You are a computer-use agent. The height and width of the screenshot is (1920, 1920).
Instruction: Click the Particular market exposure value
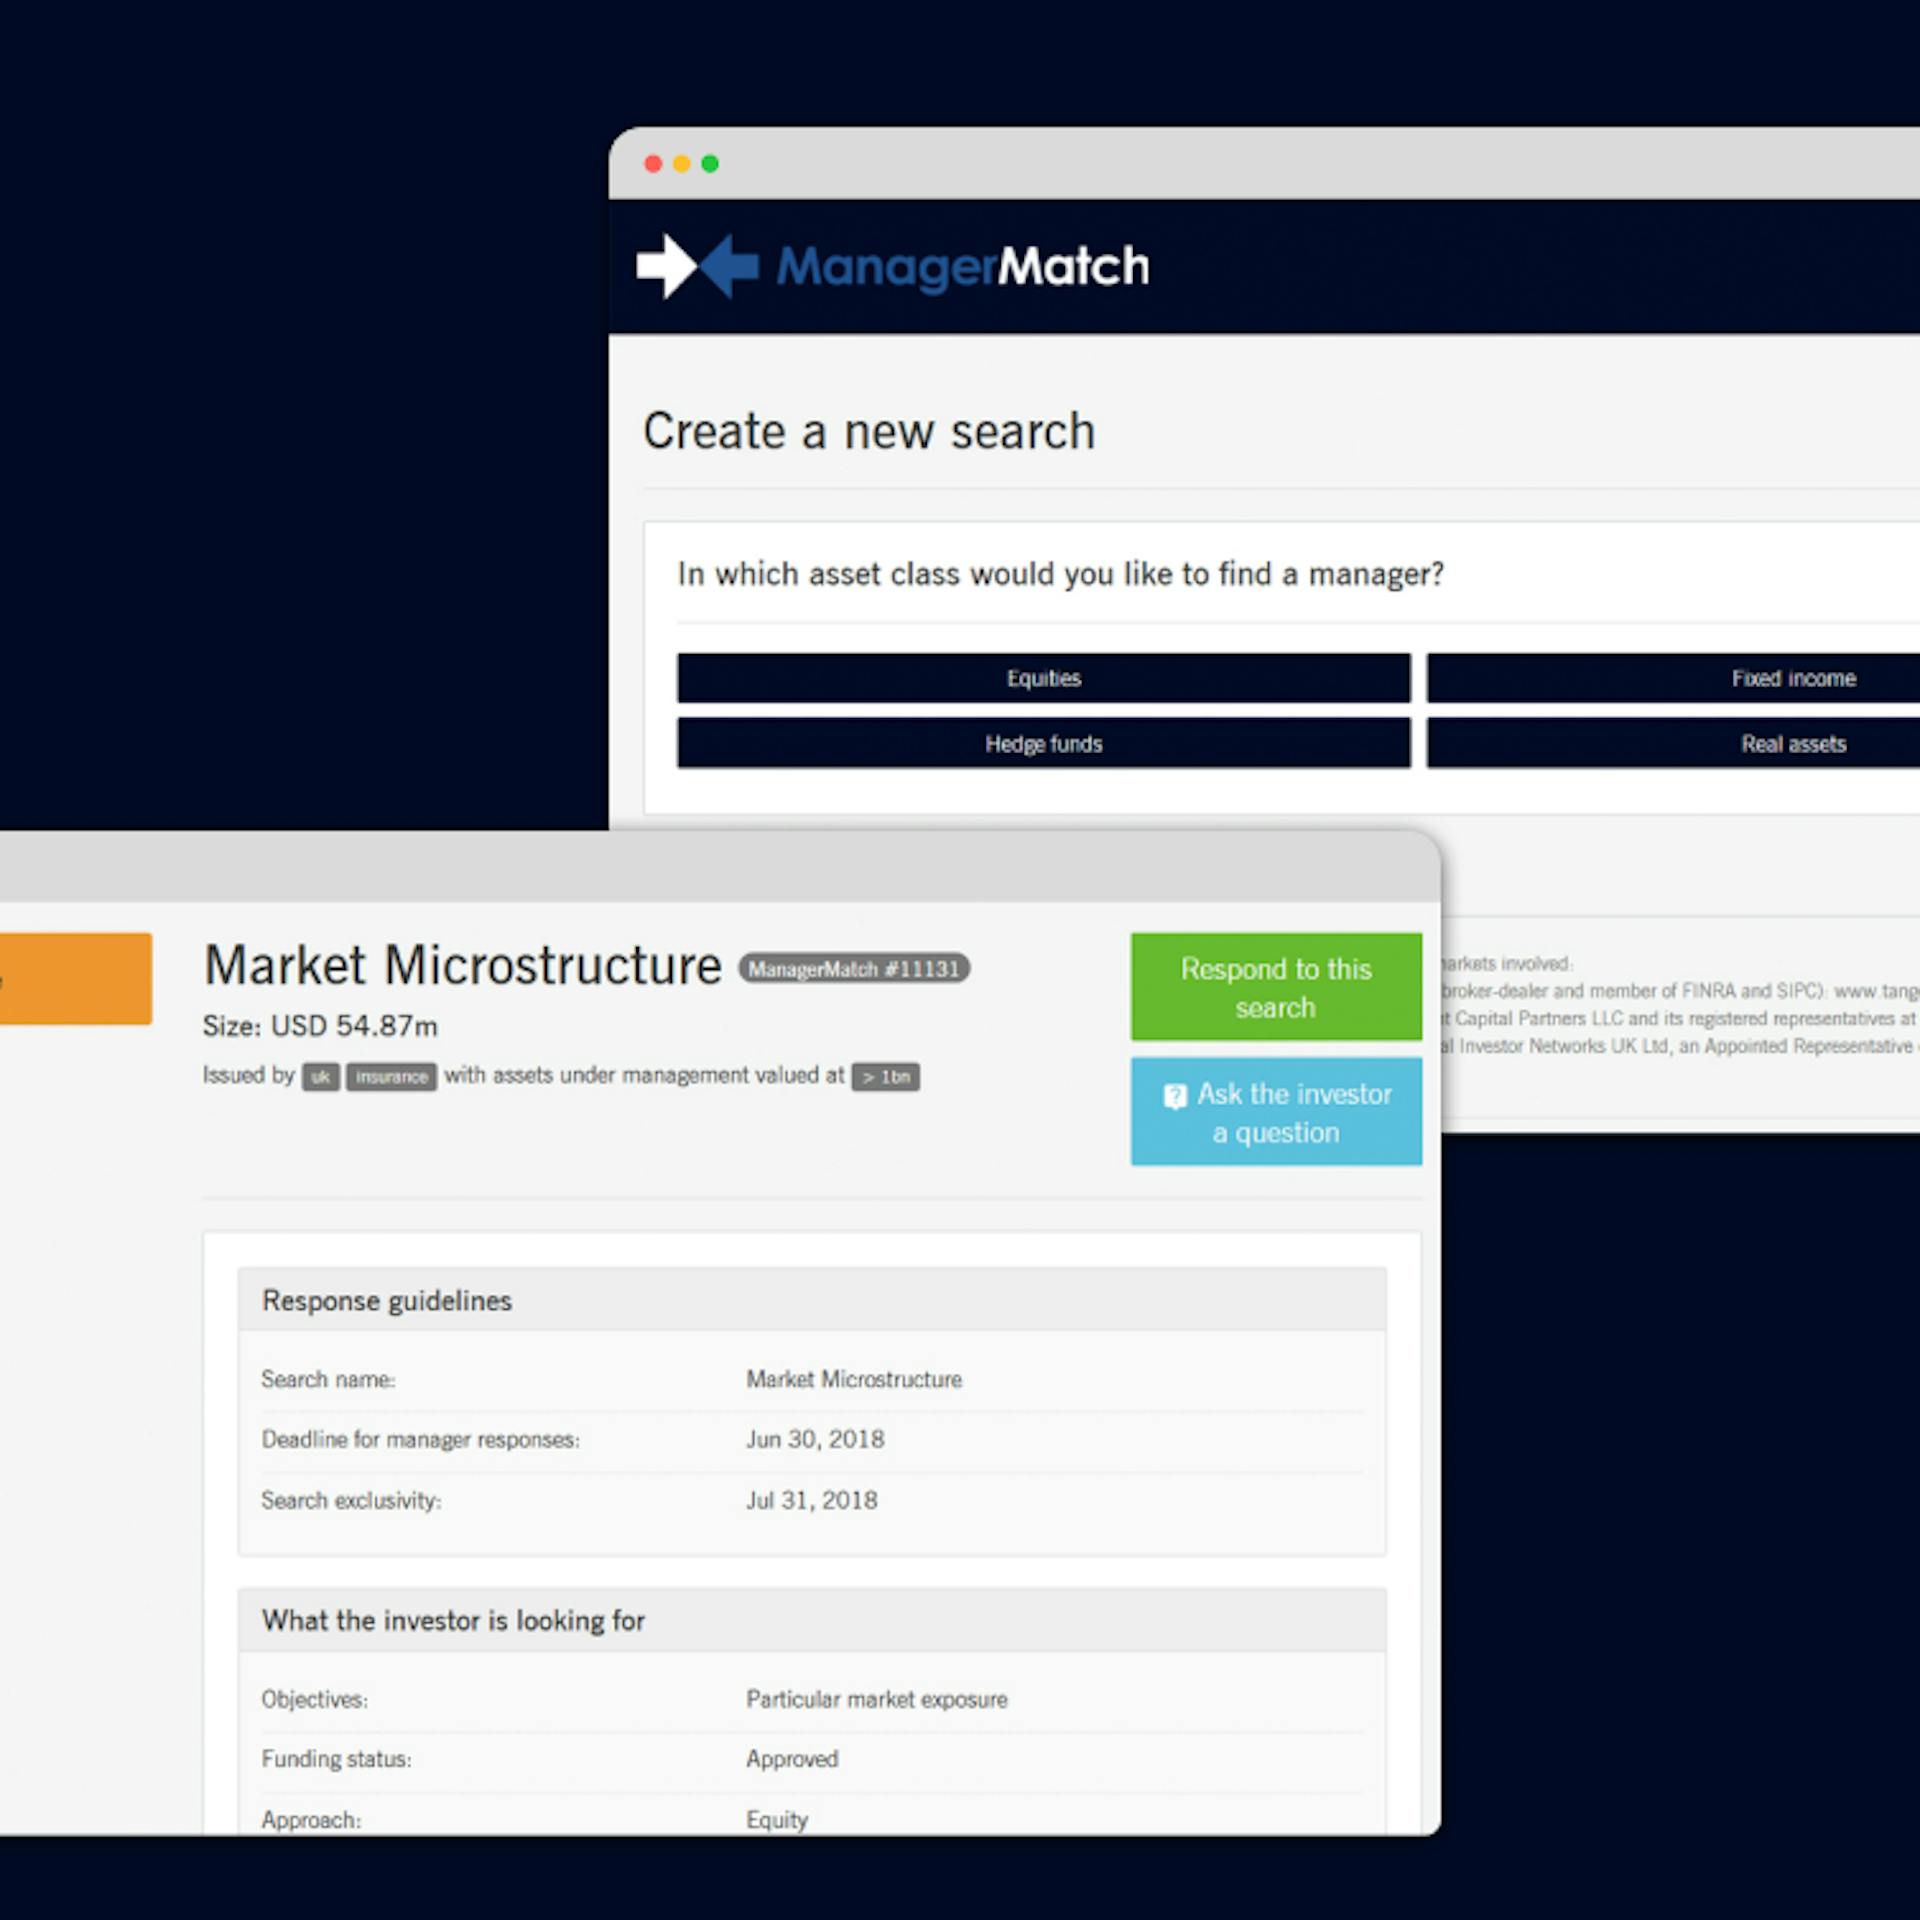(877, 1699)
